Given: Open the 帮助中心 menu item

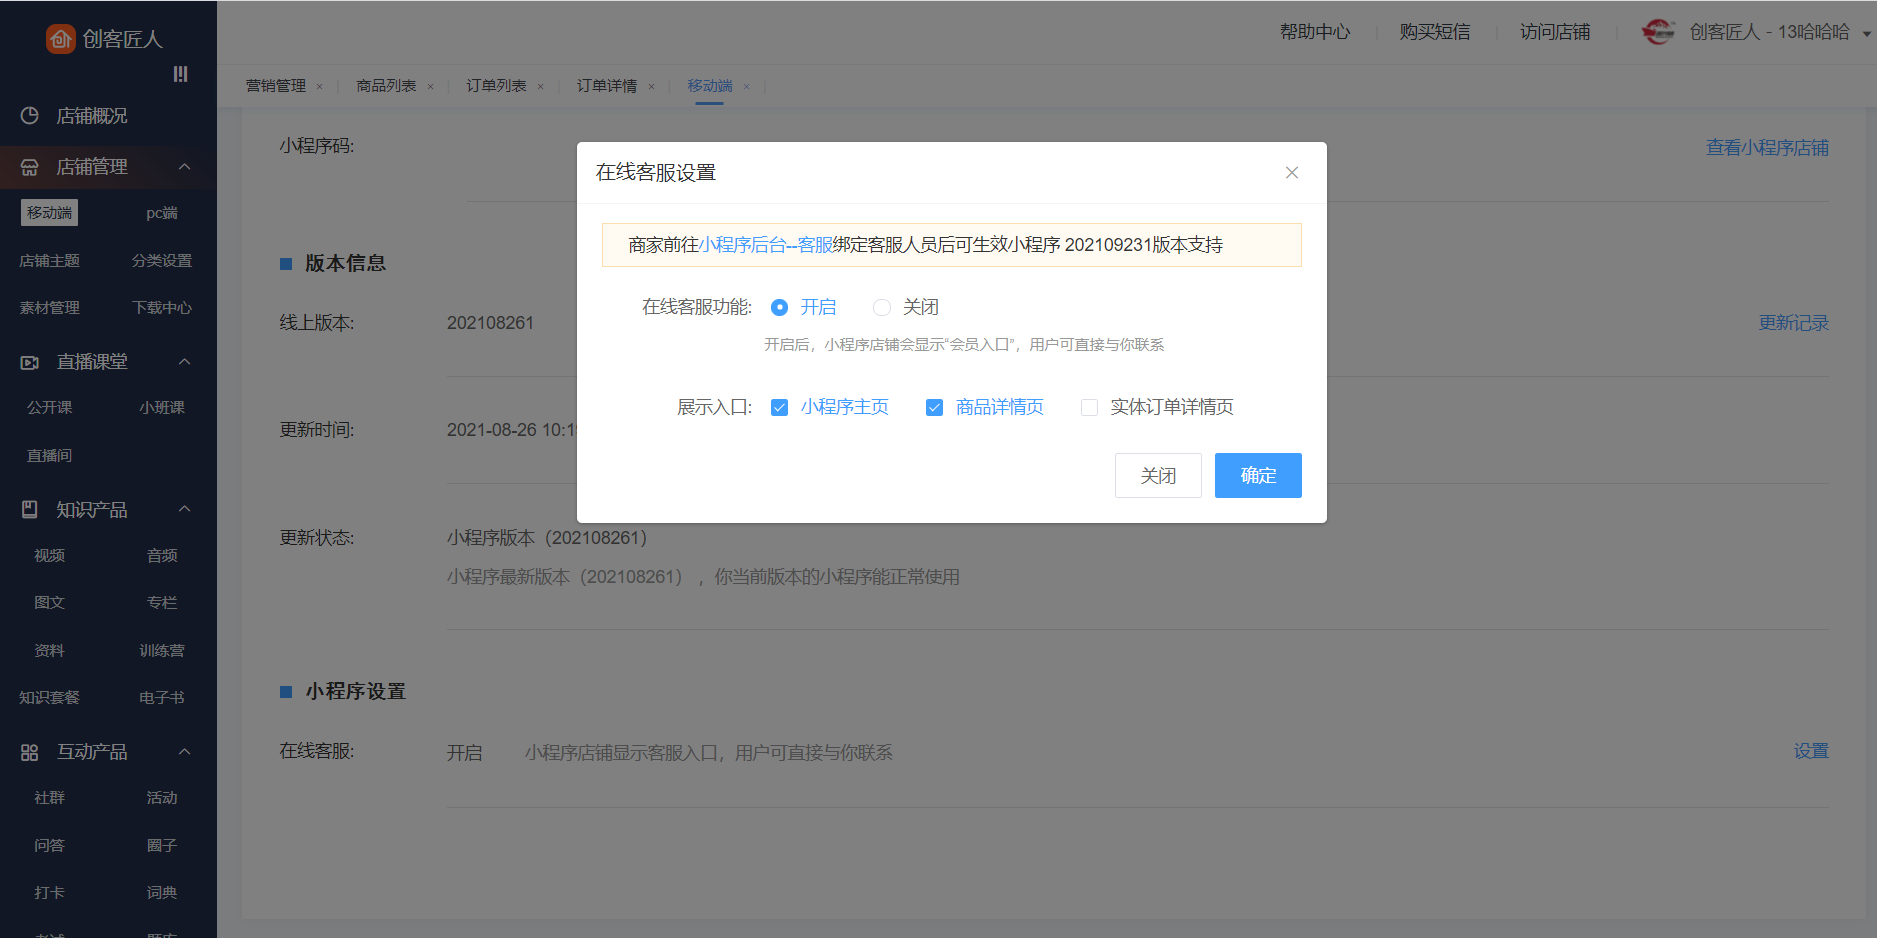Looking at the screenshot, I should point(1314,32).
